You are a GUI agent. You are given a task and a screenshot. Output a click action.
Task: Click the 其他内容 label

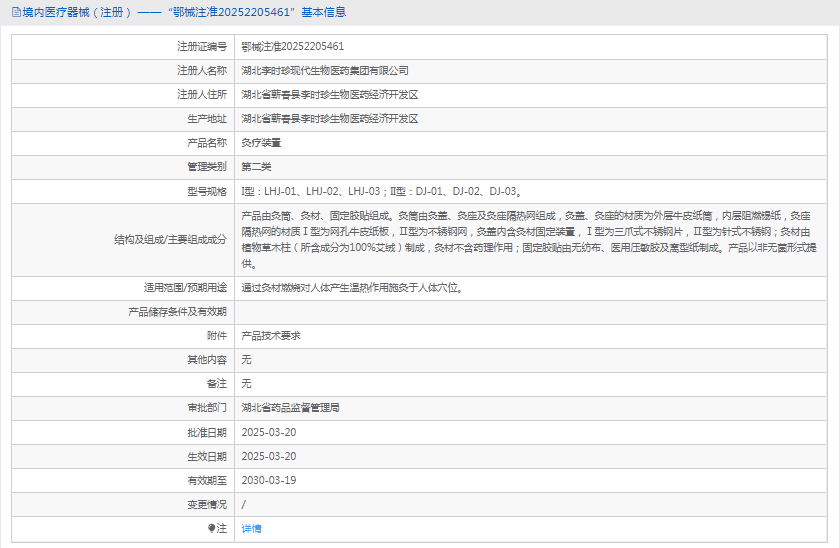point(207,360)
